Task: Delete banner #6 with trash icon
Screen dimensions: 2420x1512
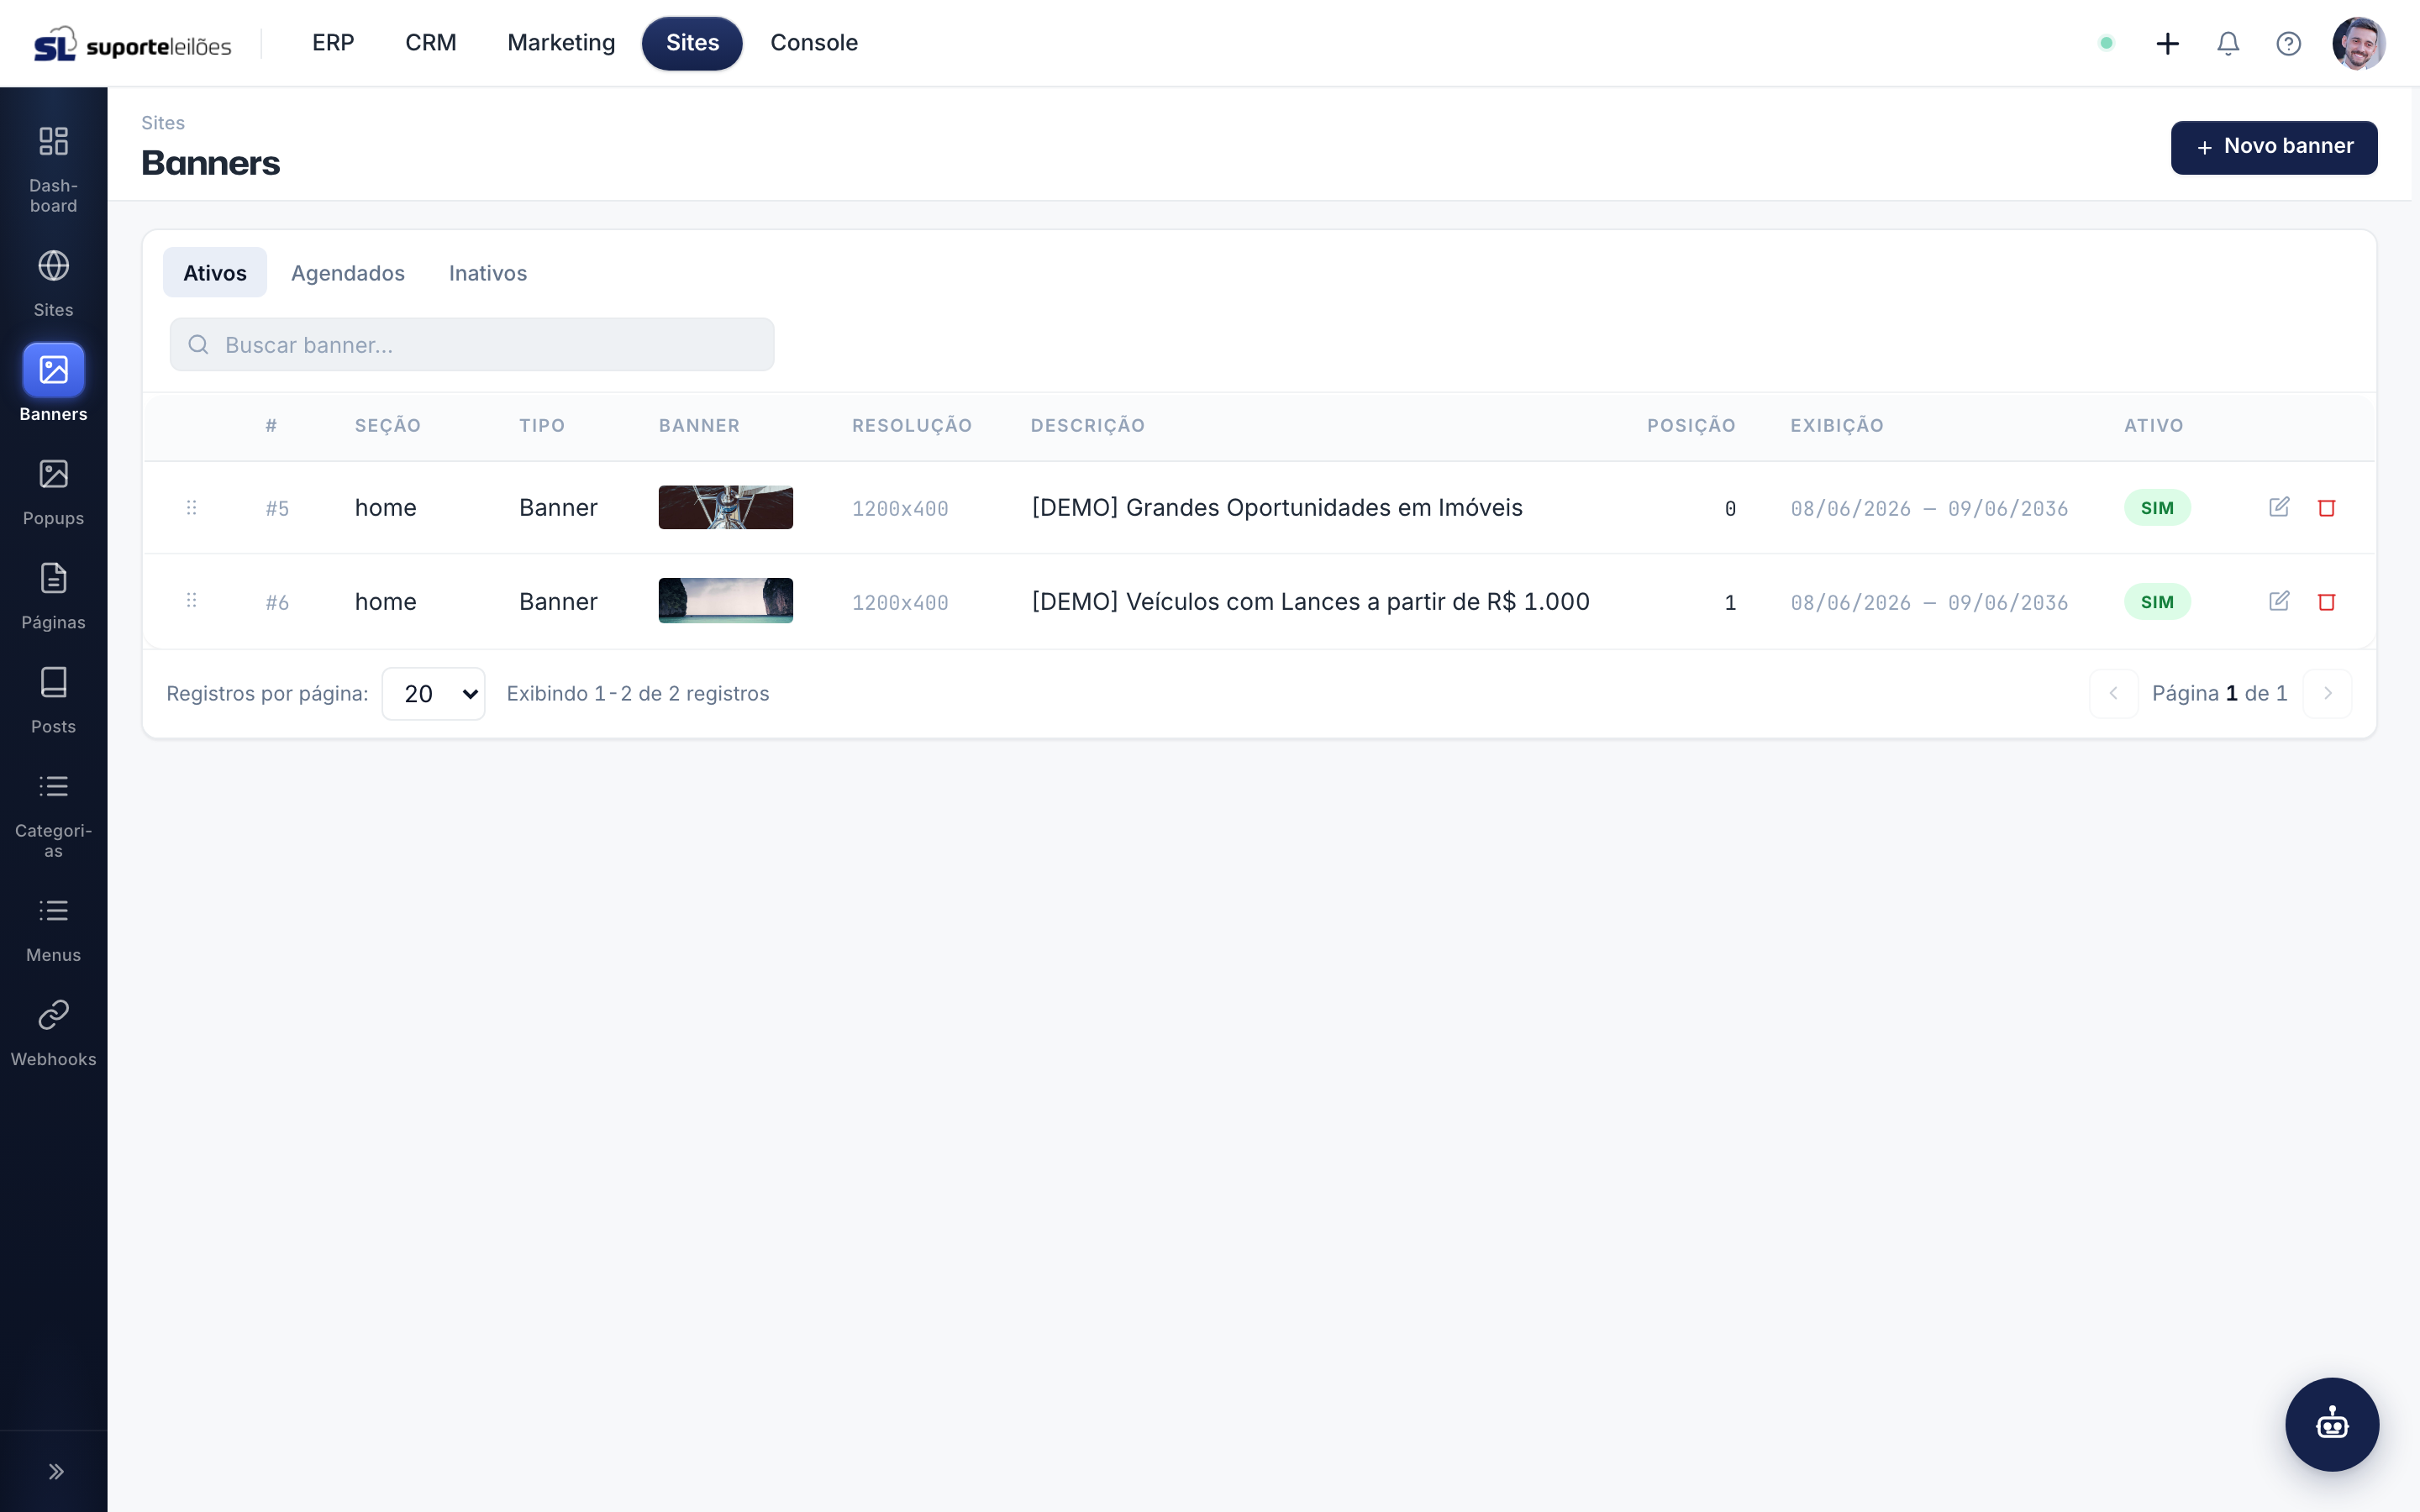Action: click(2326, 602)
